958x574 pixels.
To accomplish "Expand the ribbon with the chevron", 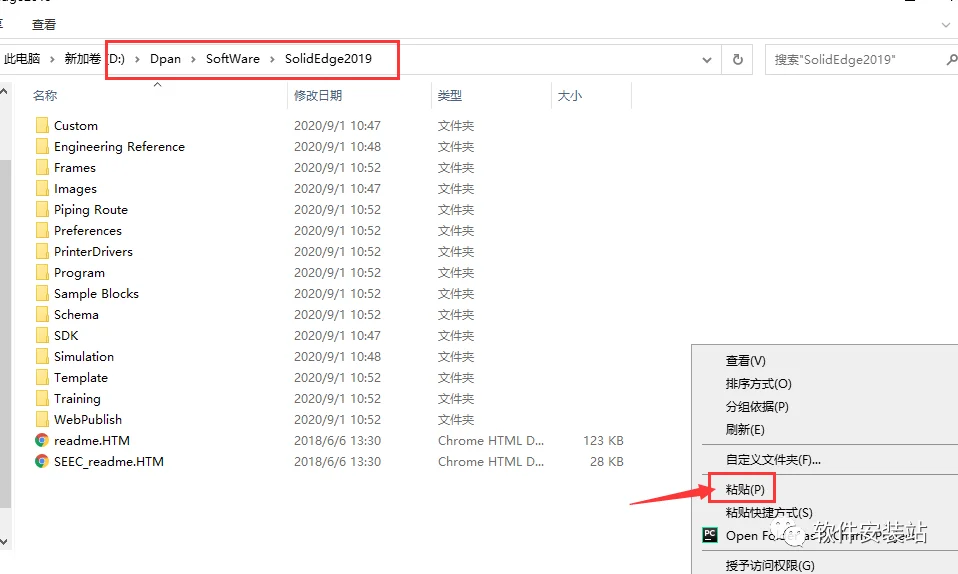I will (946, 25).
